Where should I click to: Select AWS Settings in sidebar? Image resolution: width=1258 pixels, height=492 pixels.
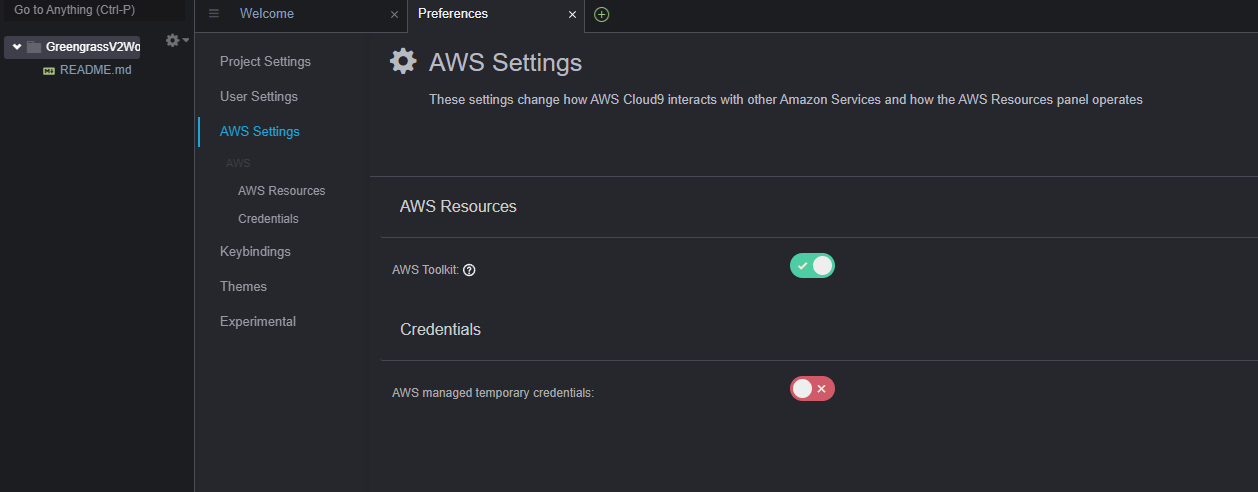[x=260, y=132]
